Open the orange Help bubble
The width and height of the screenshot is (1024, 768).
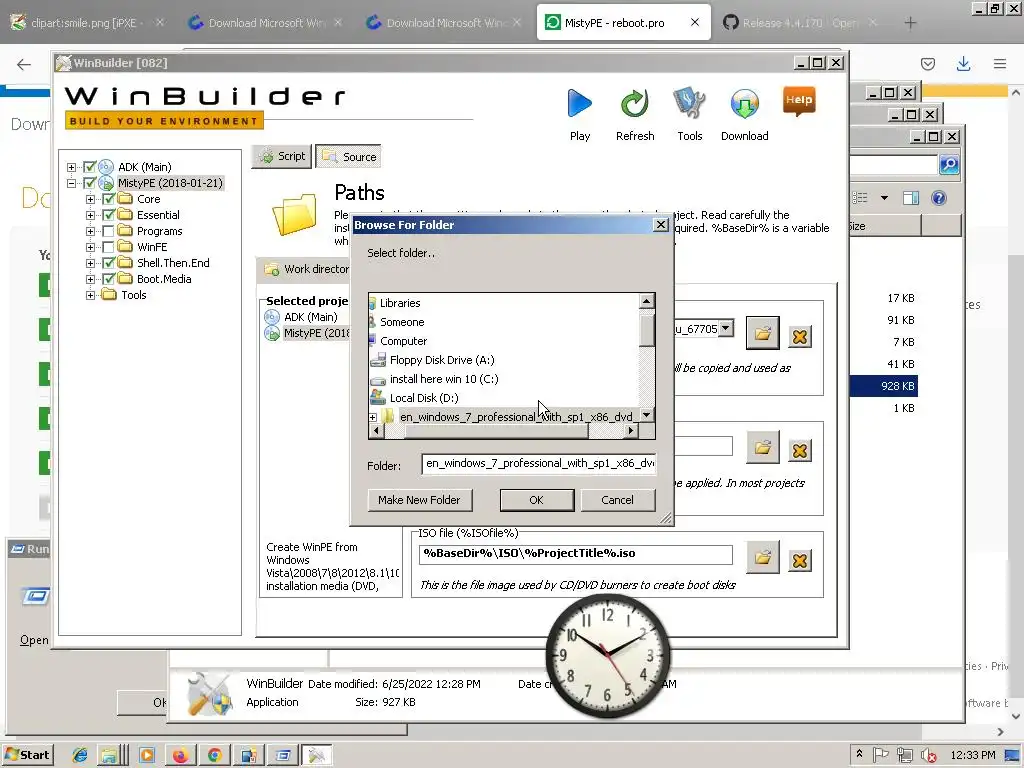(x=799, y=101)
